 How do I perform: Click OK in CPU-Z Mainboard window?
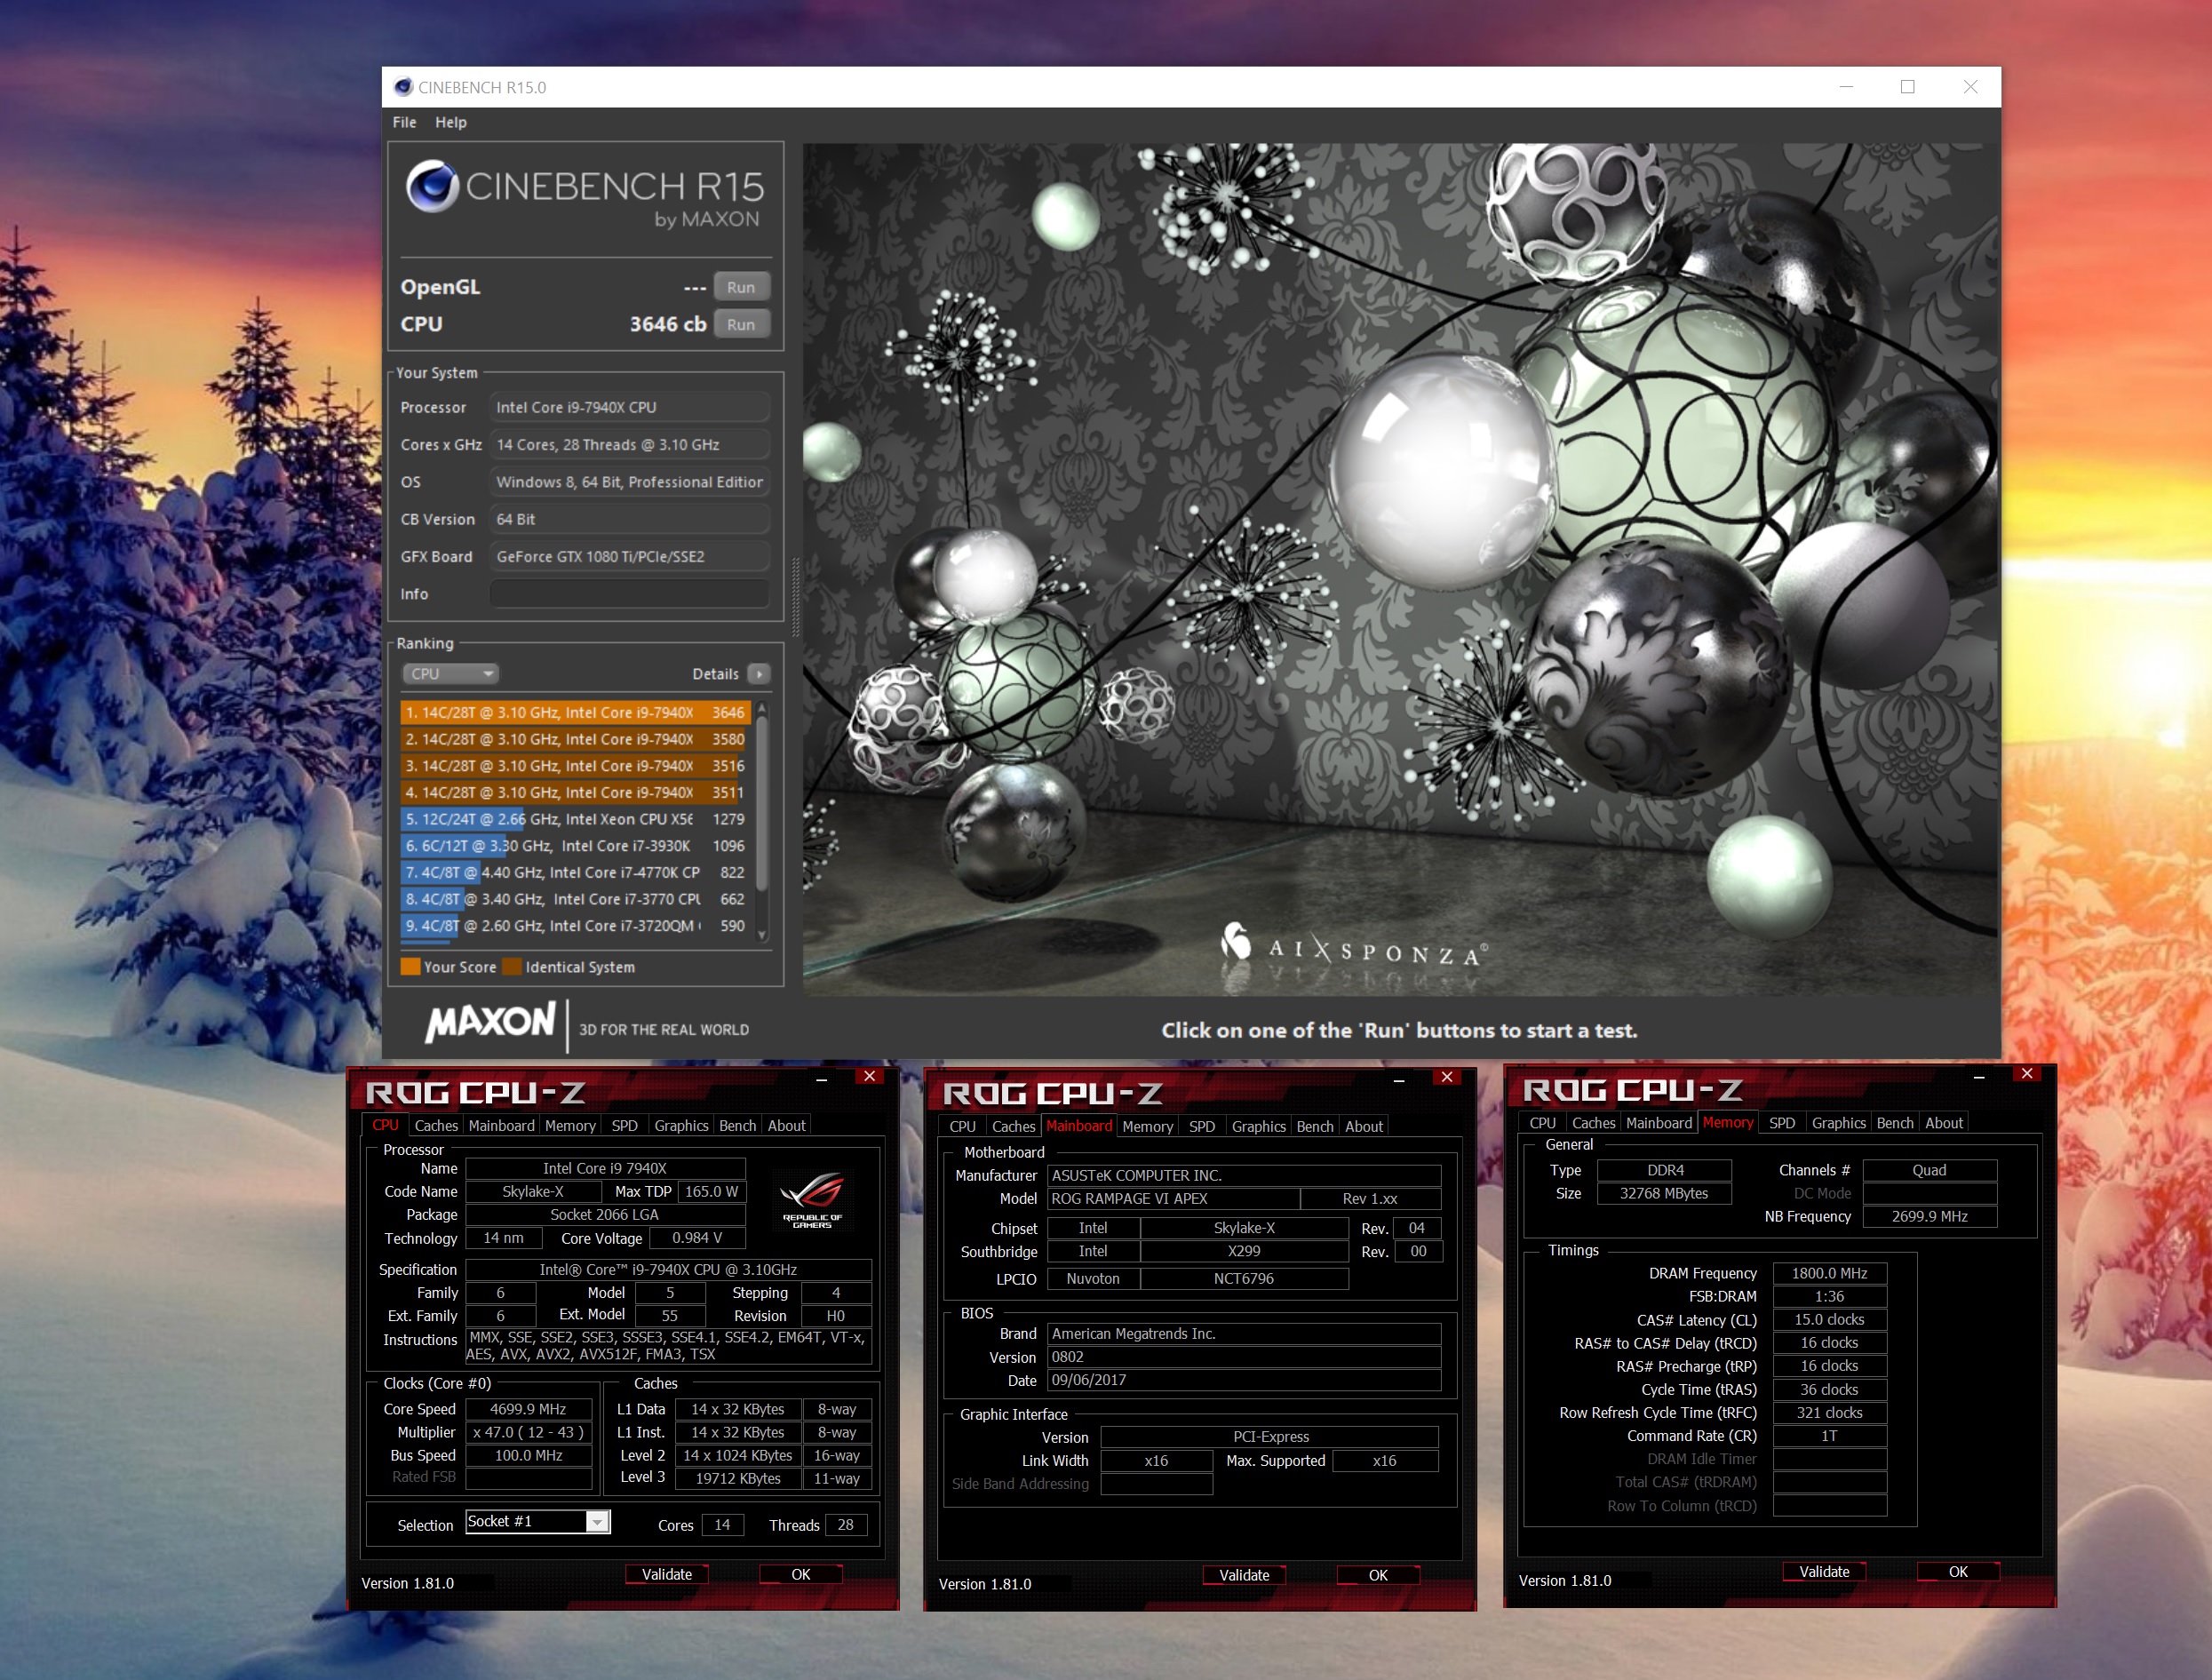1378,1575
